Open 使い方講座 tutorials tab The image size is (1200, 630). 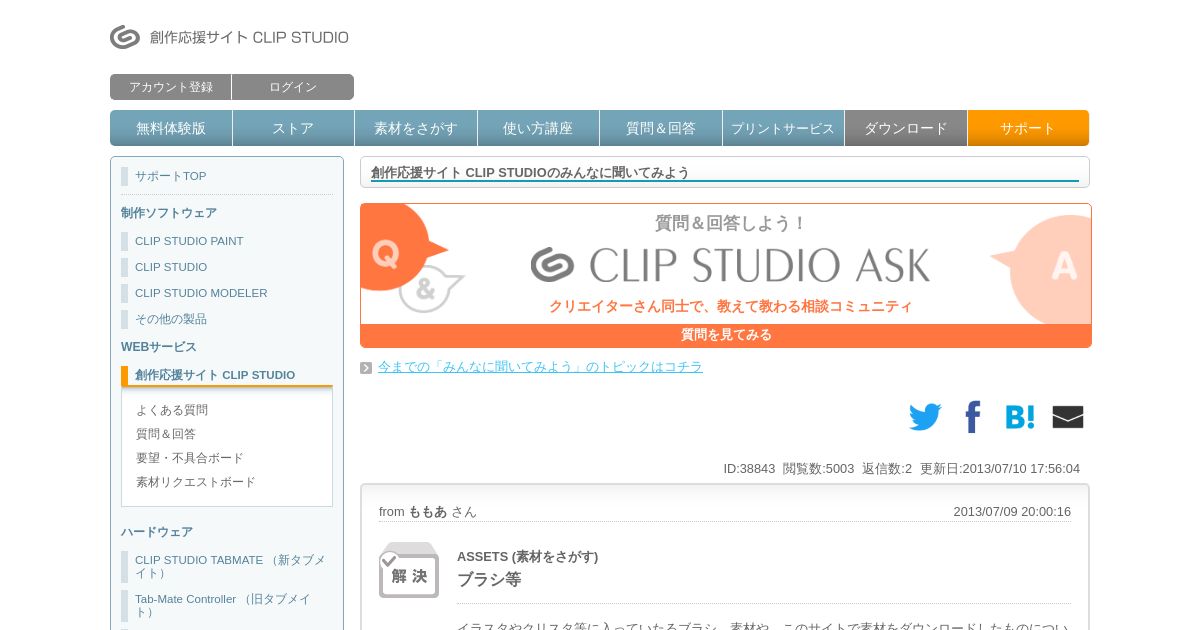coord(538,128)
